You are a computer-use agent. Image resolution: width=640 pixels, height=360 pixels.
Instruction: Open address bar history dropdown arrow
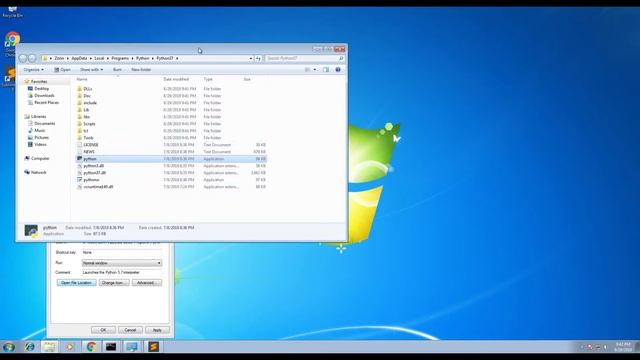(251, 58)
